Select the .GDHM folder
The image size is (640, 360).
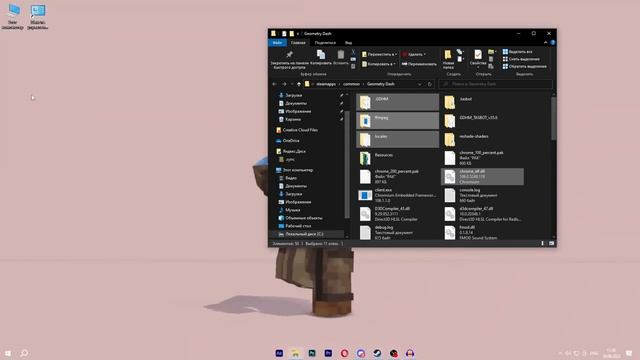398,102
